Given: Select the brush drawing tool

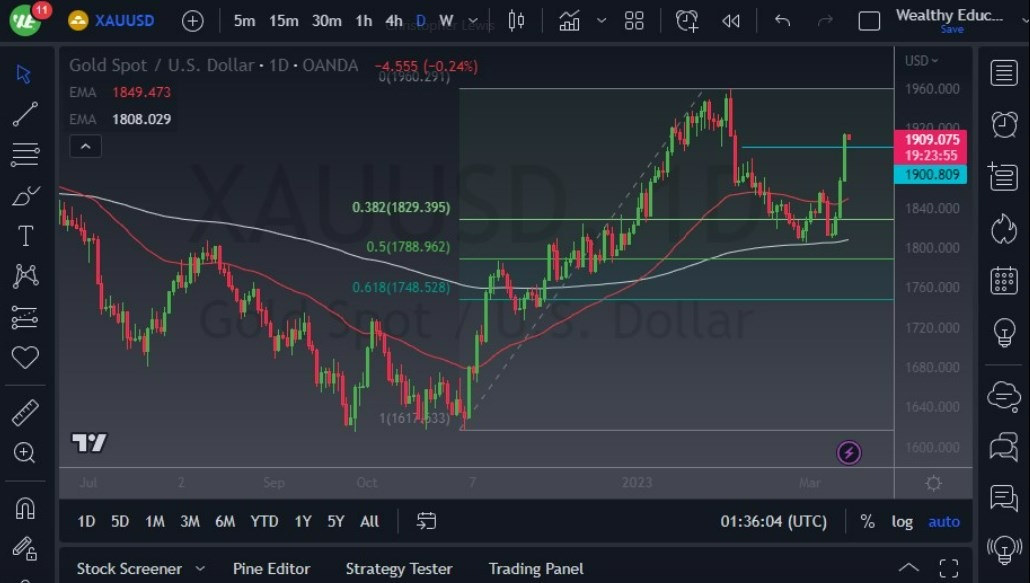Looking at the screenshot, I should [26, 196].
